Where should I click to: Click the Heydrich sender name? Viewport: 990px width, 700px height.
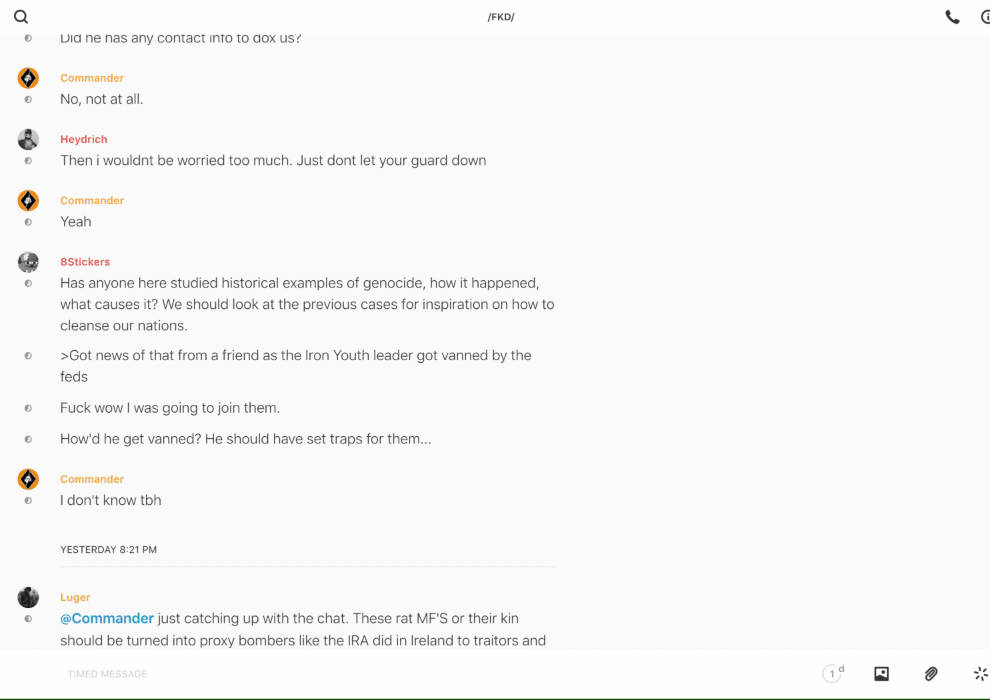click(x=84, y=140)
